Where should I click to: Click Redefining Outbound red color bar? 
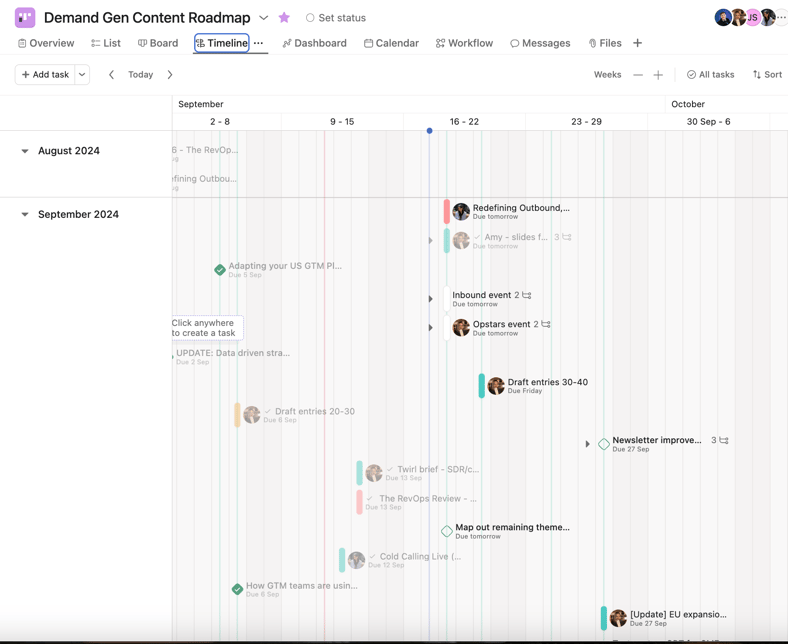pos(447,212)
